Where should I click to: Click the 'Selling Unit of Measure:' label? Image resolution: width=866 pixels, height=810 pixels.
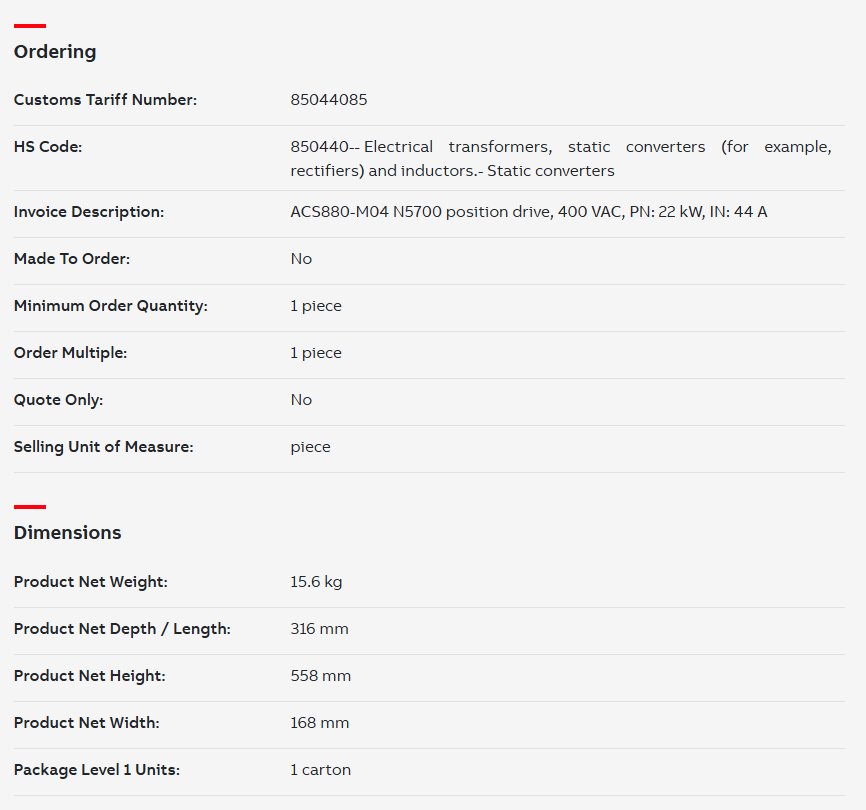103,446
